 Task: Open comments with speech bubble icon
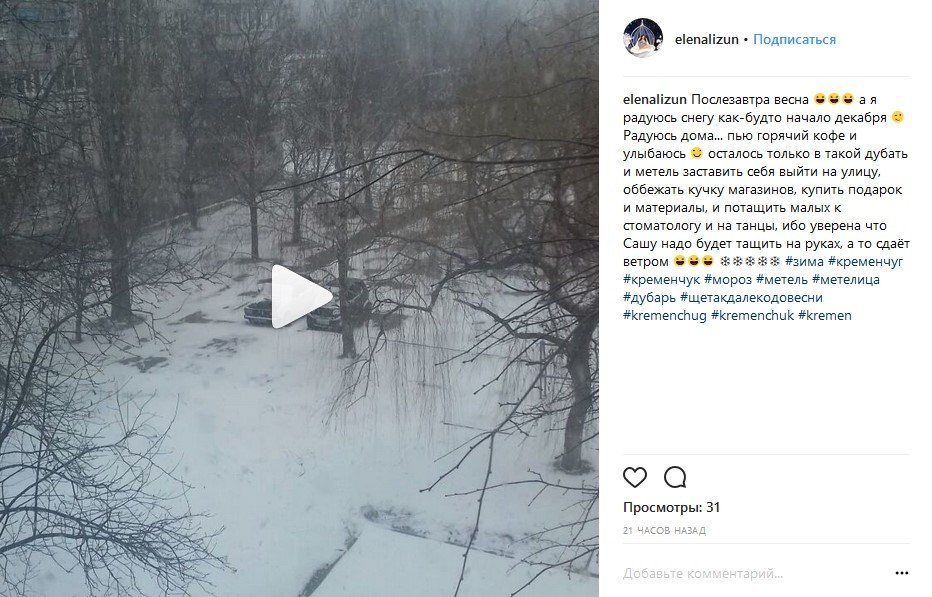(x=675, y=477)
